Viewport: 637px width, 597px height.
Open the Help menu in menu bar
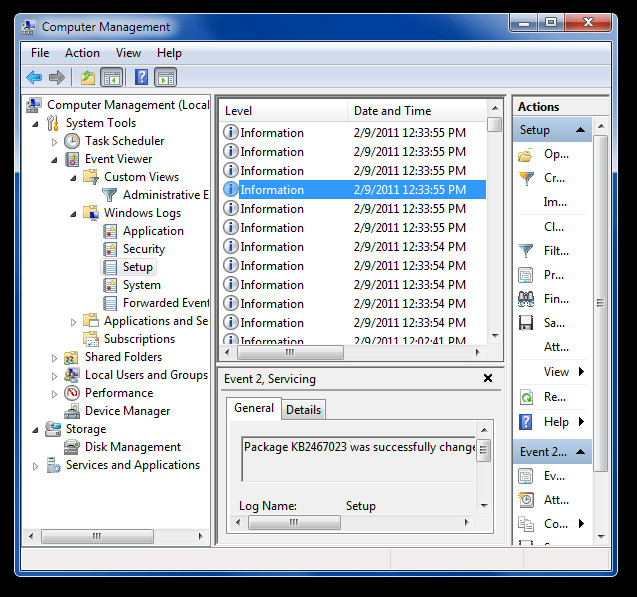(x=169, y=53)
